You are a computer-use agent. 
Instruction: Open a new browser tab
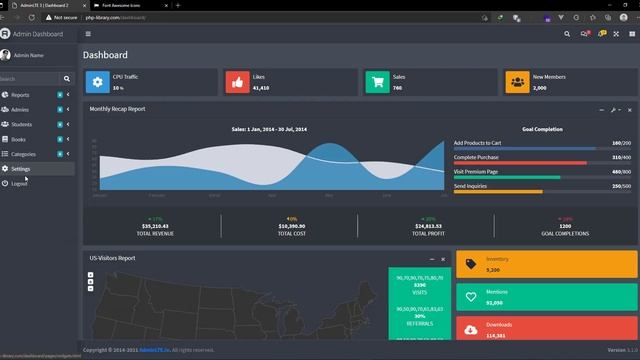[x=178, y=5]
